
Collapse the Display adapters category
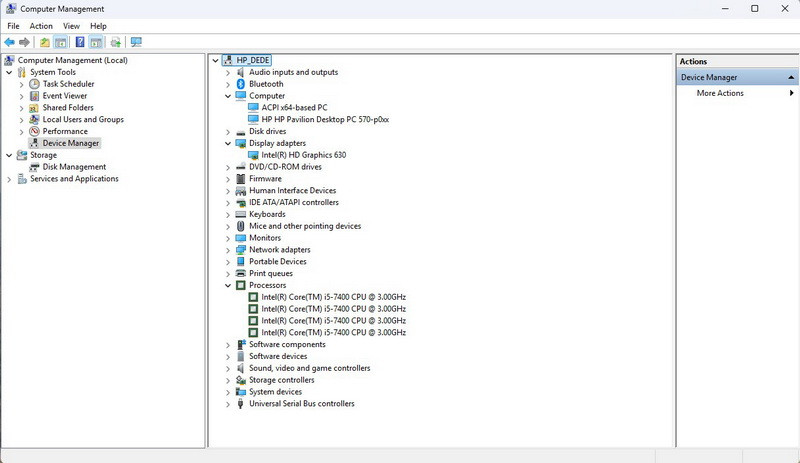(x=228, y=143)
